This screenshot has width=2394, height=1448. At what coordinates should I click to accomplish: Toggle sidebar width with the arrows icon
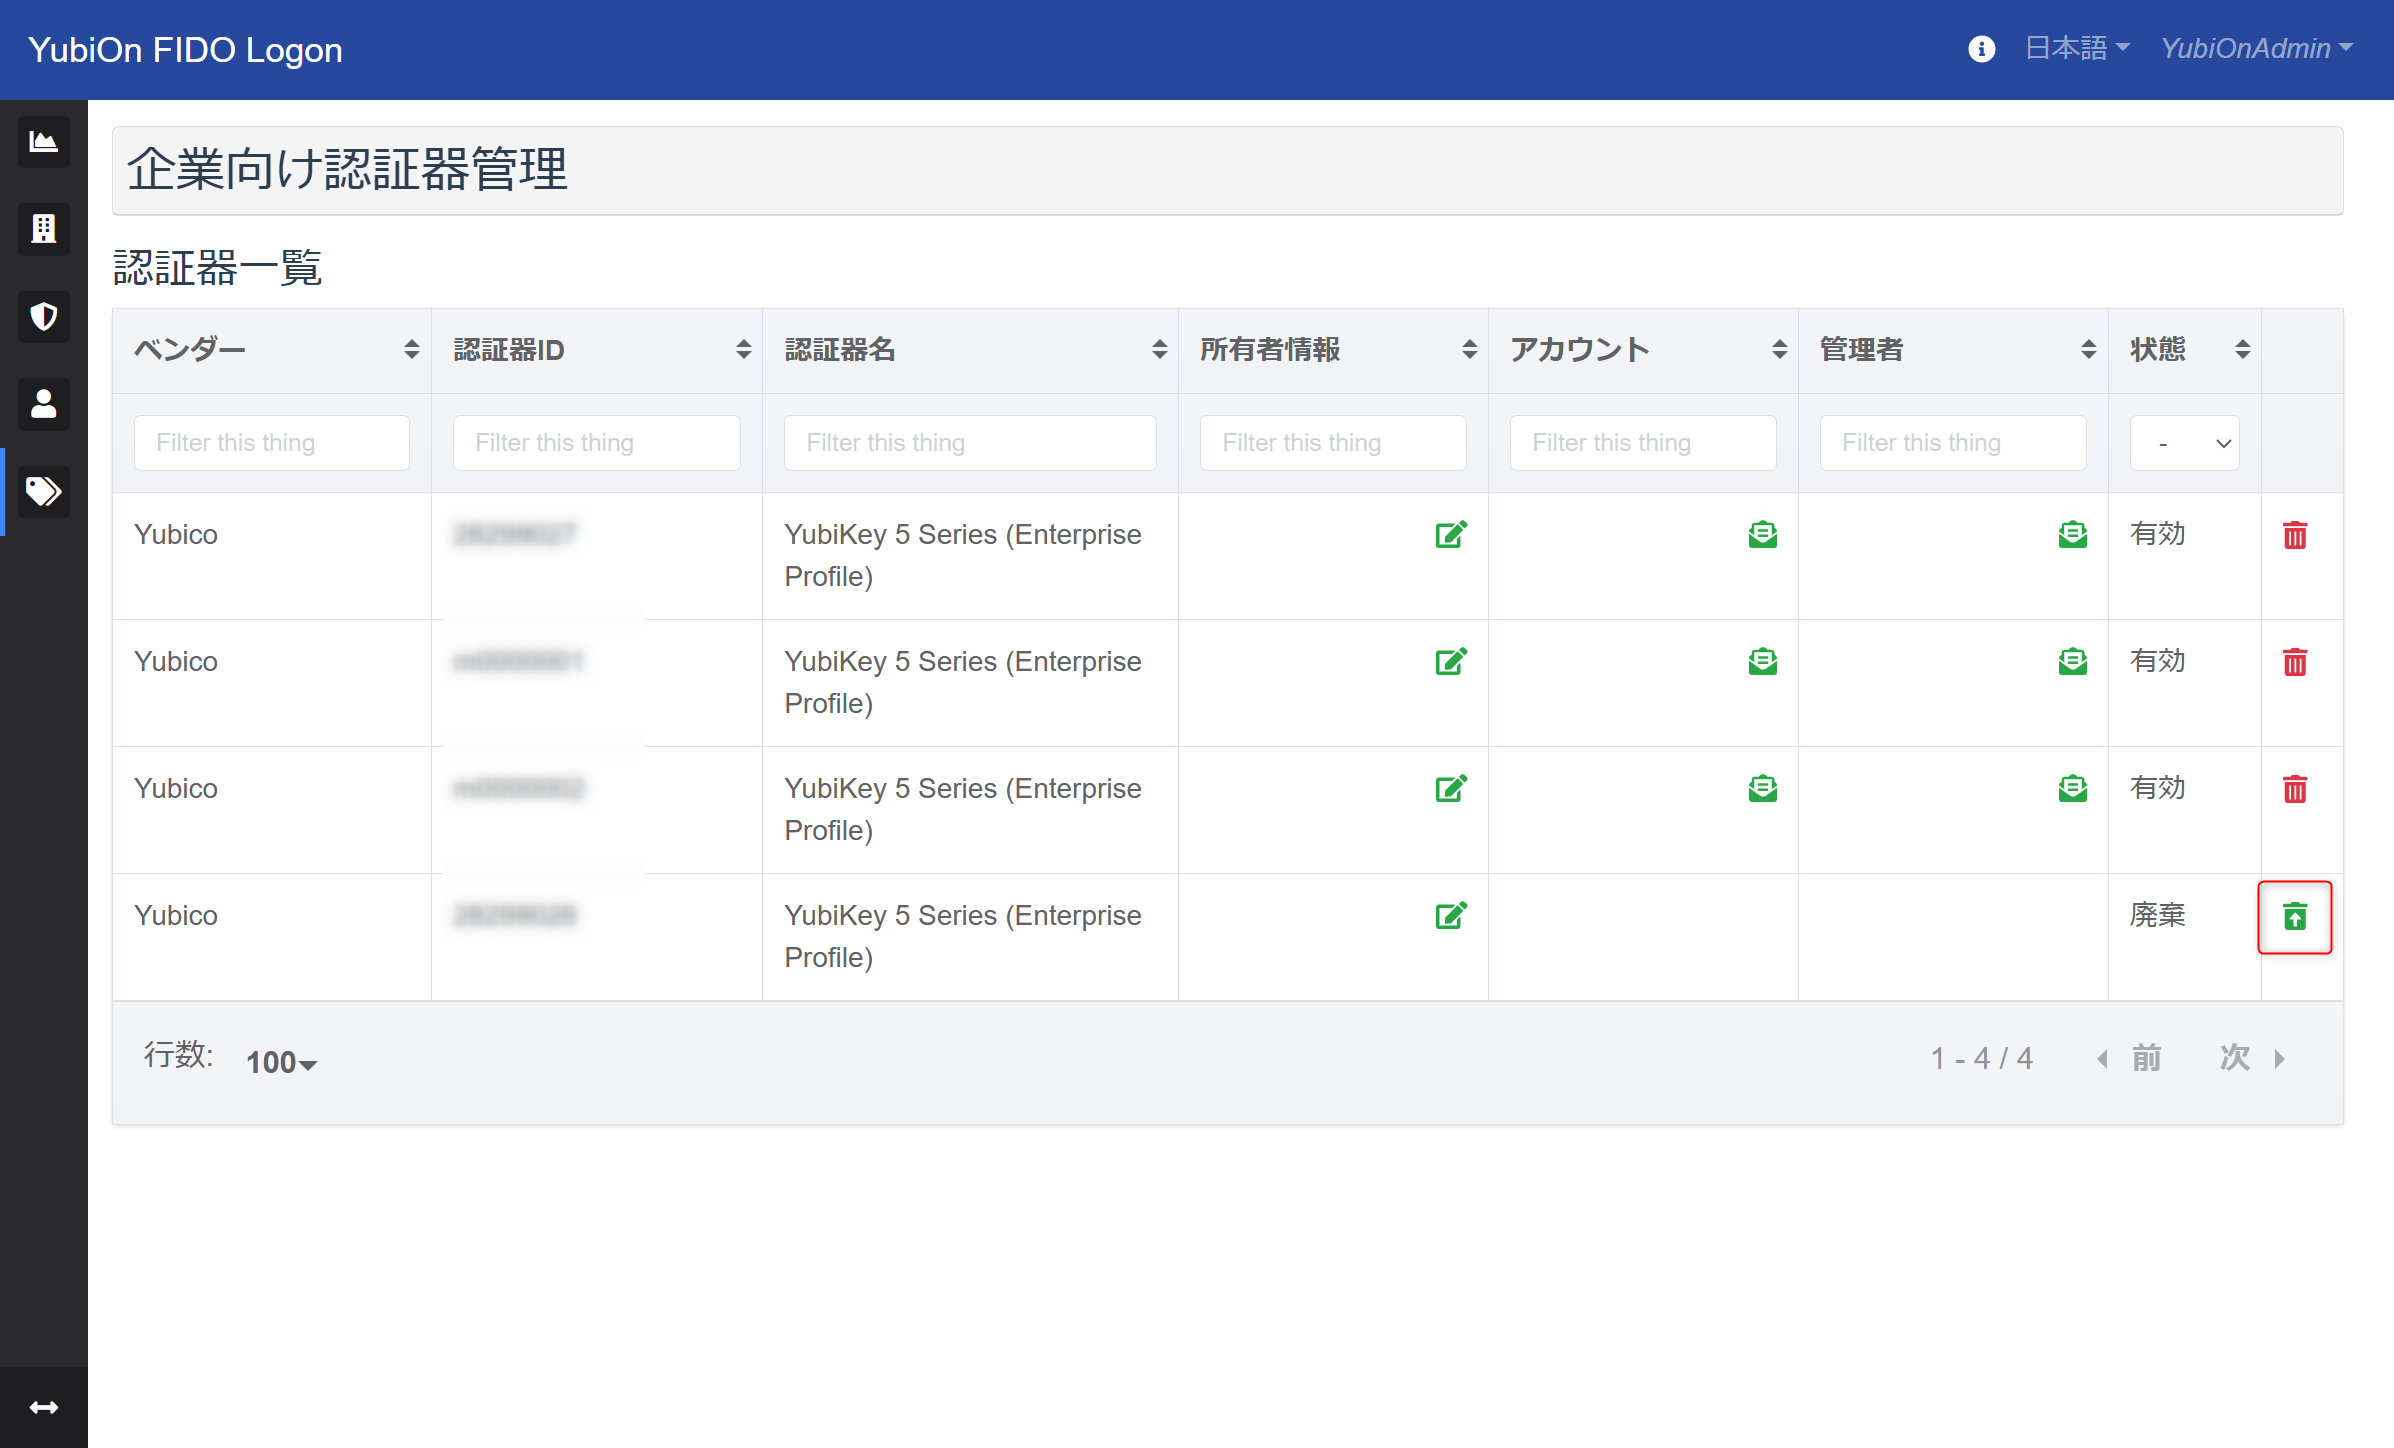coord(43,1407)
